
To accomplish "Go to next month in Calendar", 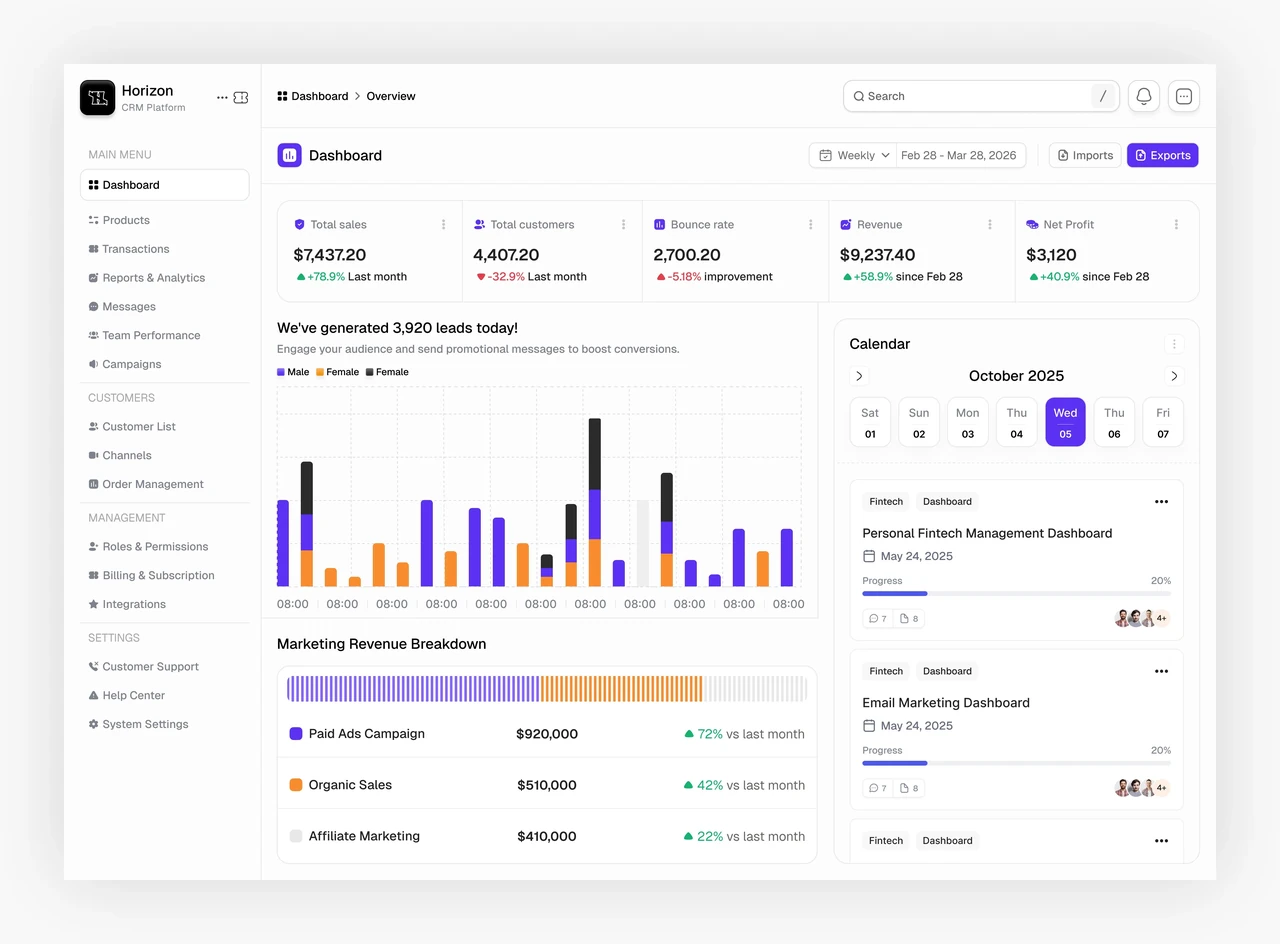I will [1174, 376].
